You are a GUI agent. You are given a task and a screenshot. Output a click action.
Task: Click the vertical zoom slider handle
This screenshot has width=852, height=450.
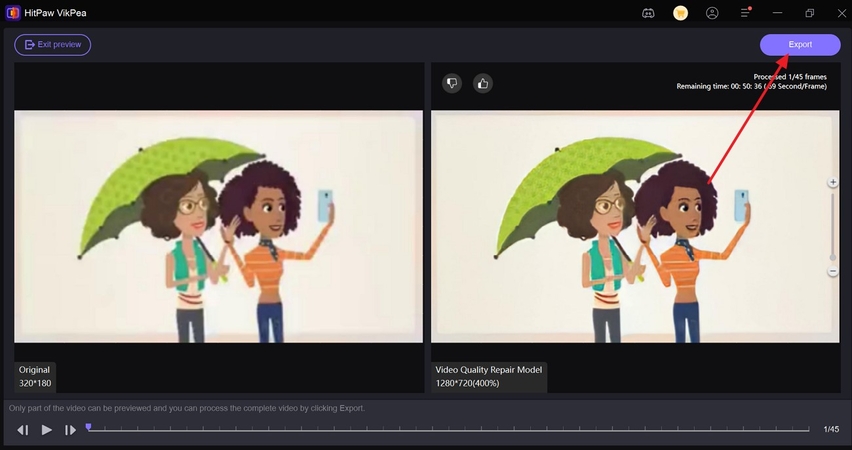[832, 258]
